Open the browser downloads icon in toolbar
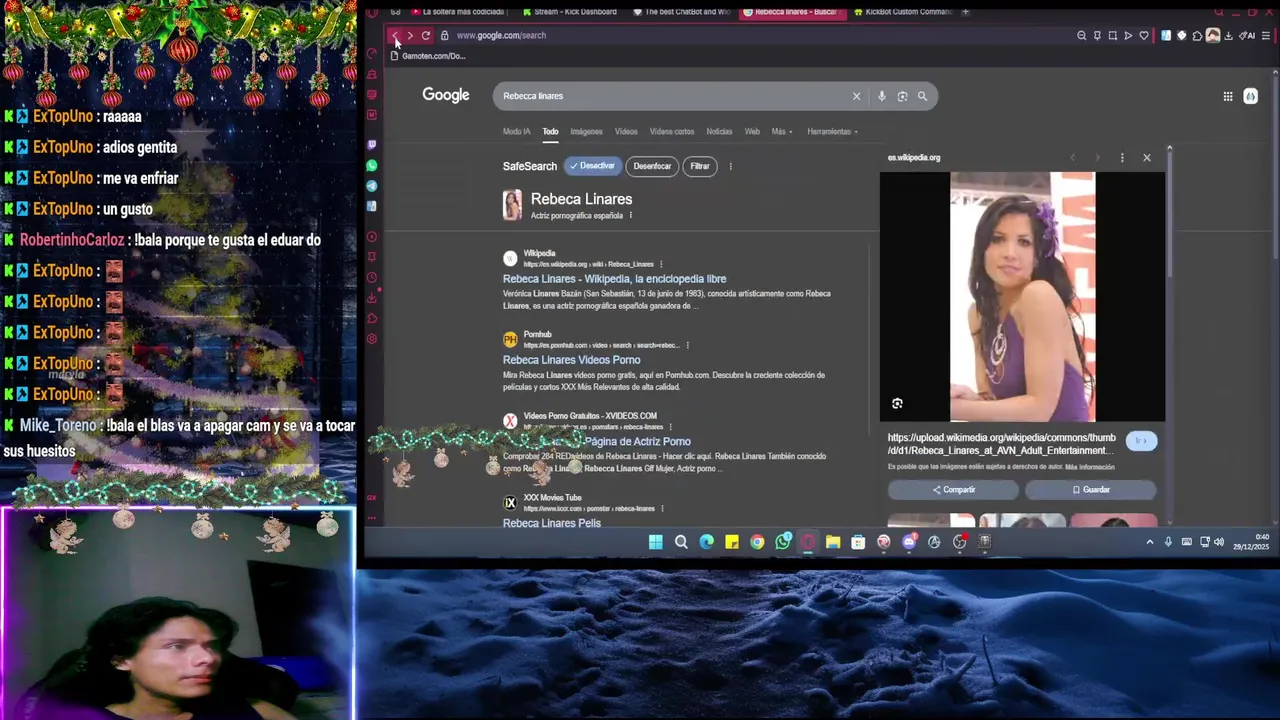 1228,36
